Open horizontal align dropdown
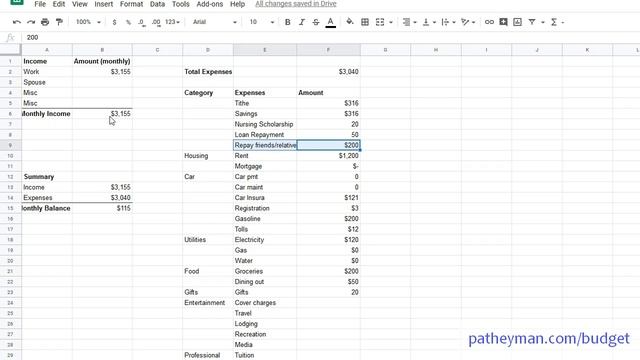This screenshot has width=640, height=360. (x=409, y=22)
